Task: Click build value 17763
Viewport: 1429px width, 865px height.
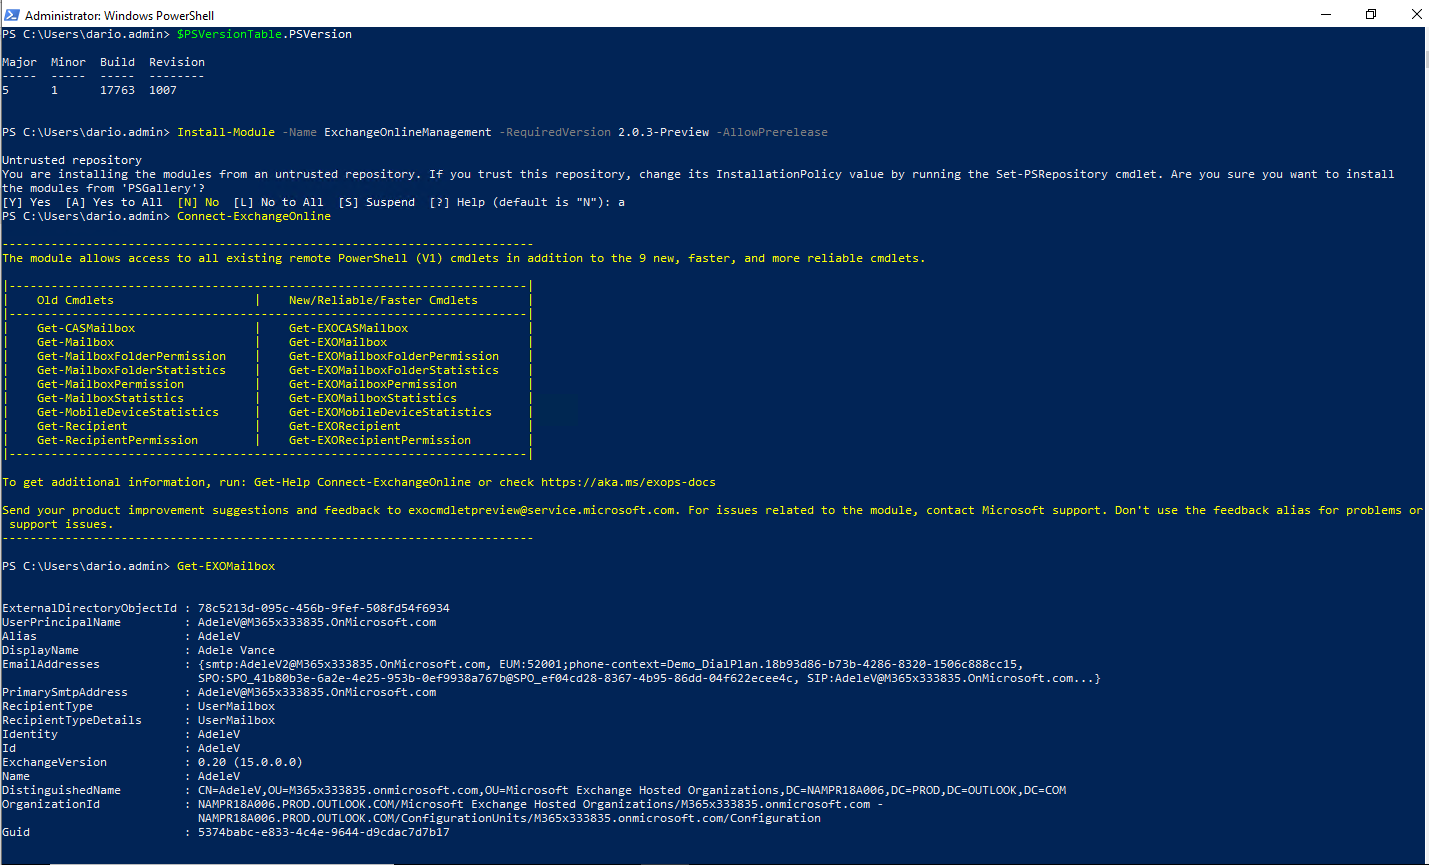Action: point(117,90)
